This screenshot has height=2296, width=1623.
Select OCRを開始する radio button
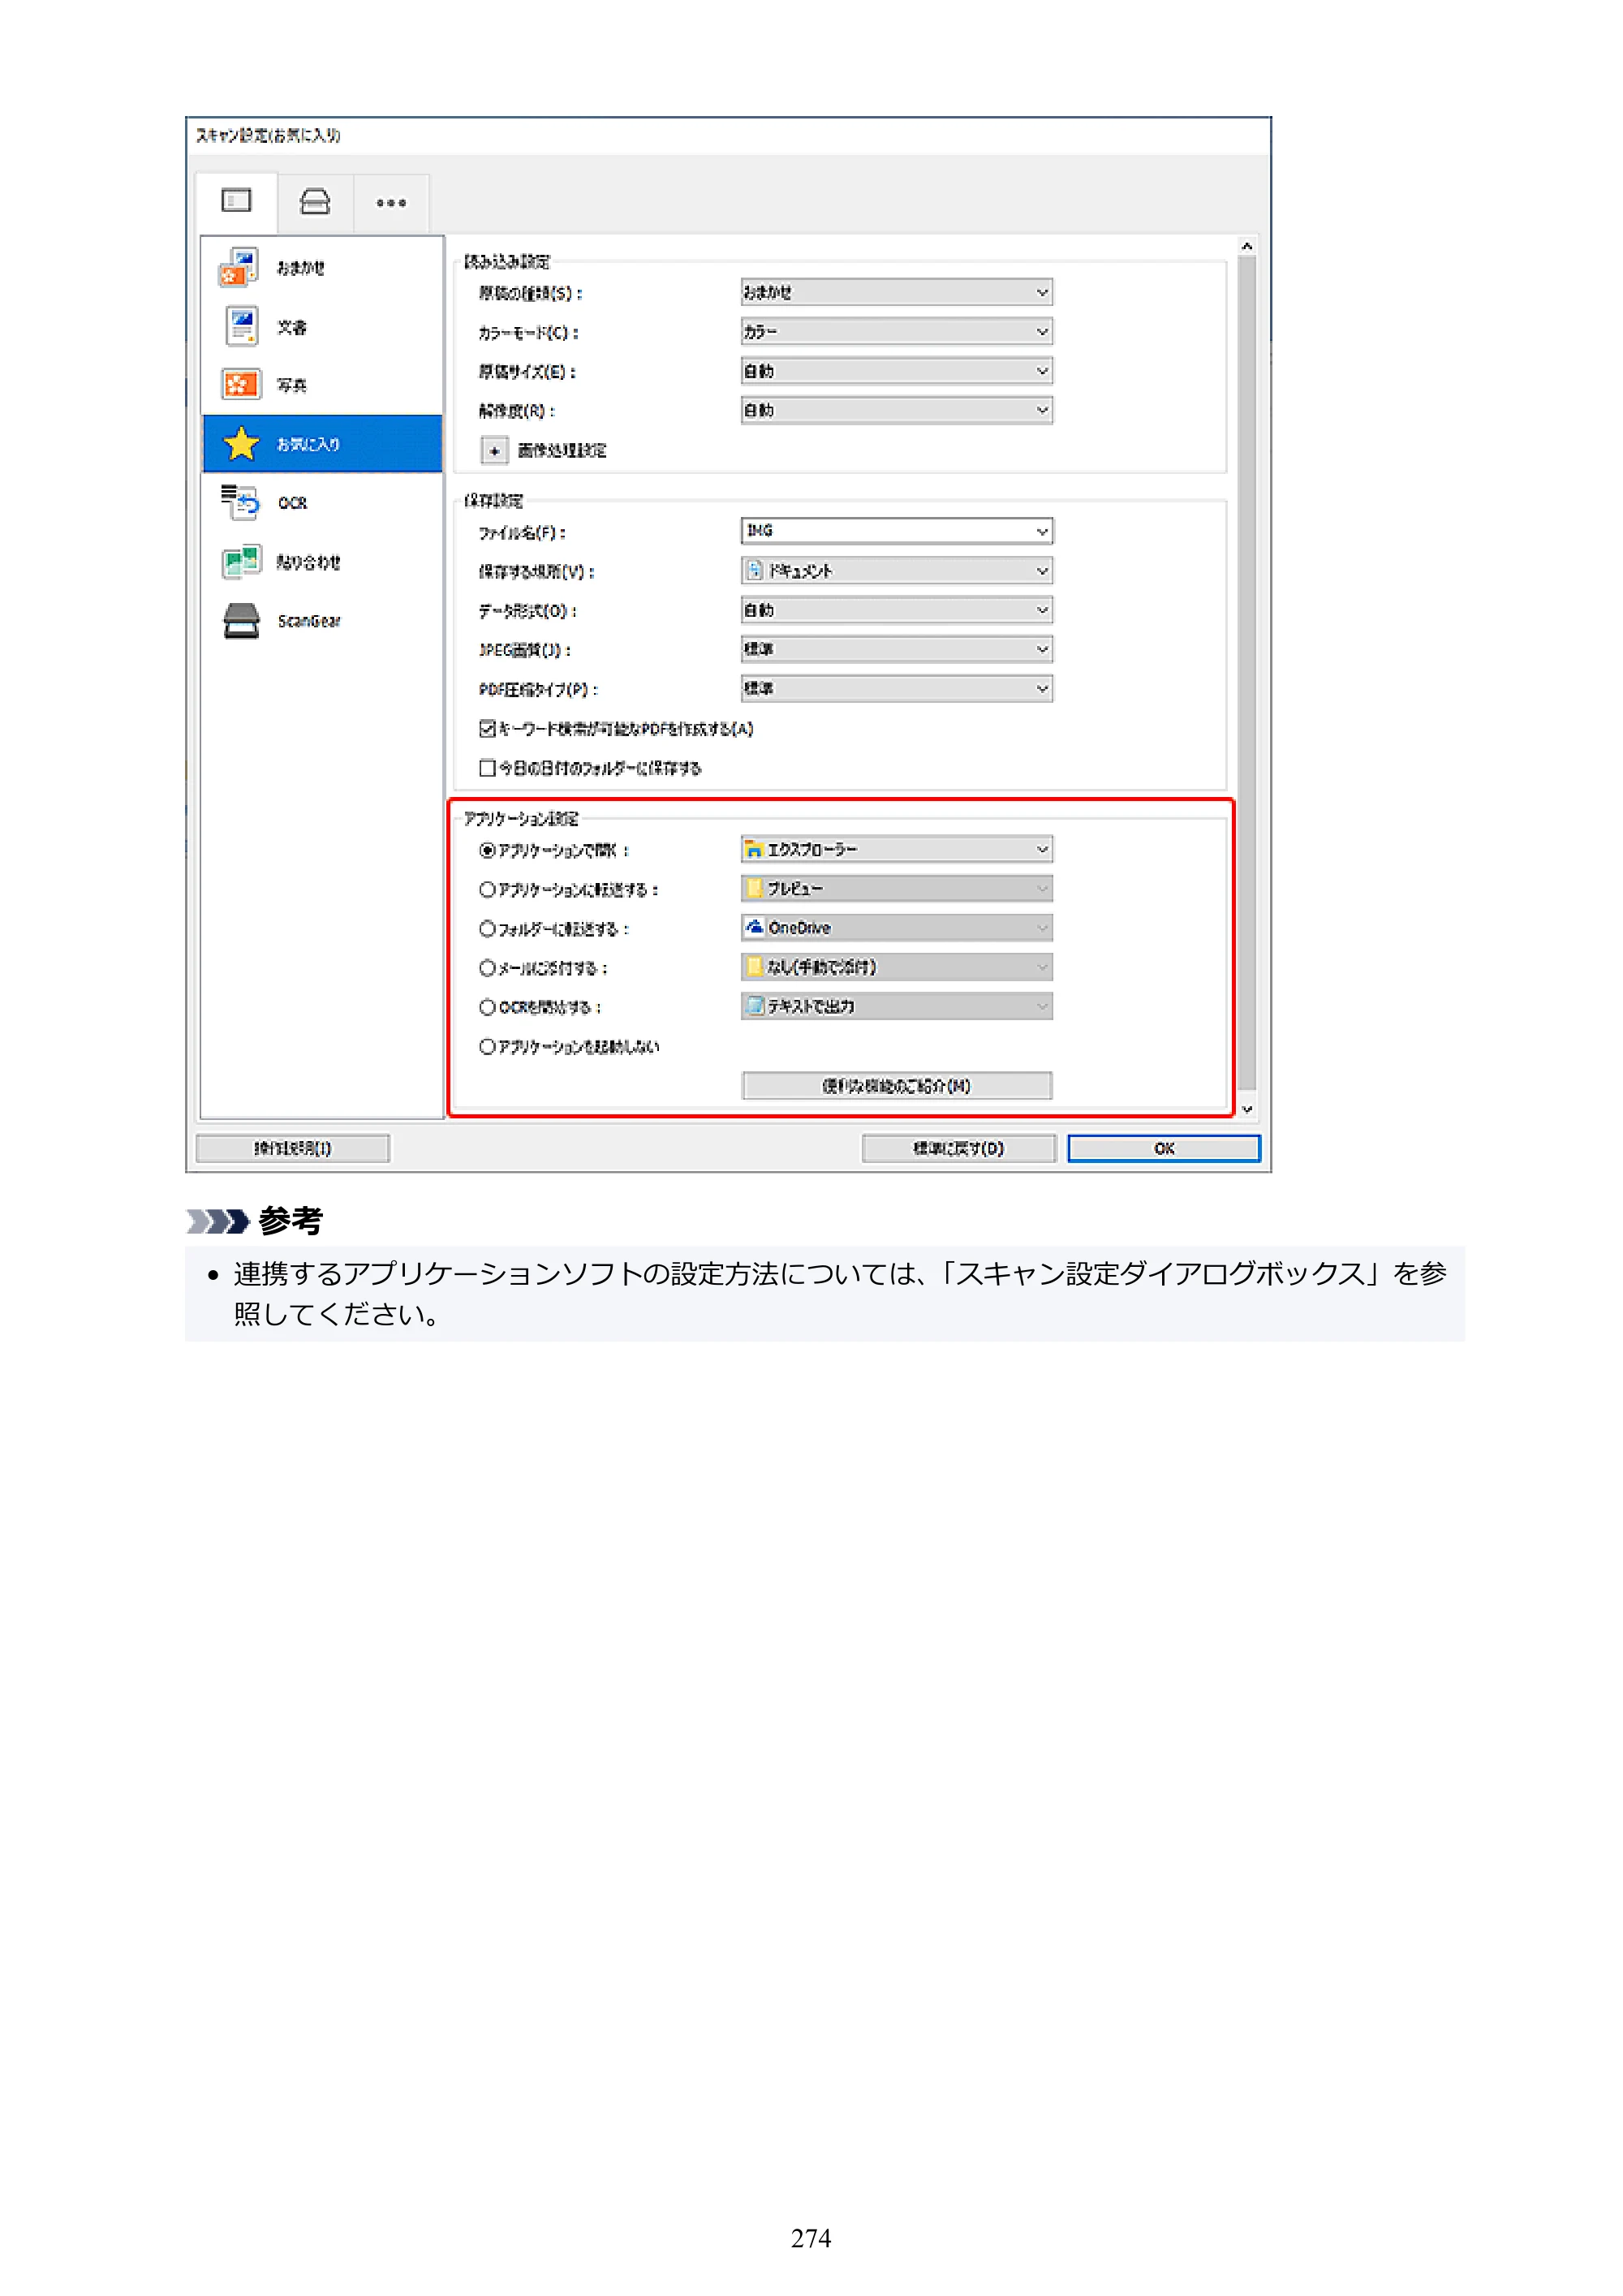click(487, 1007)
